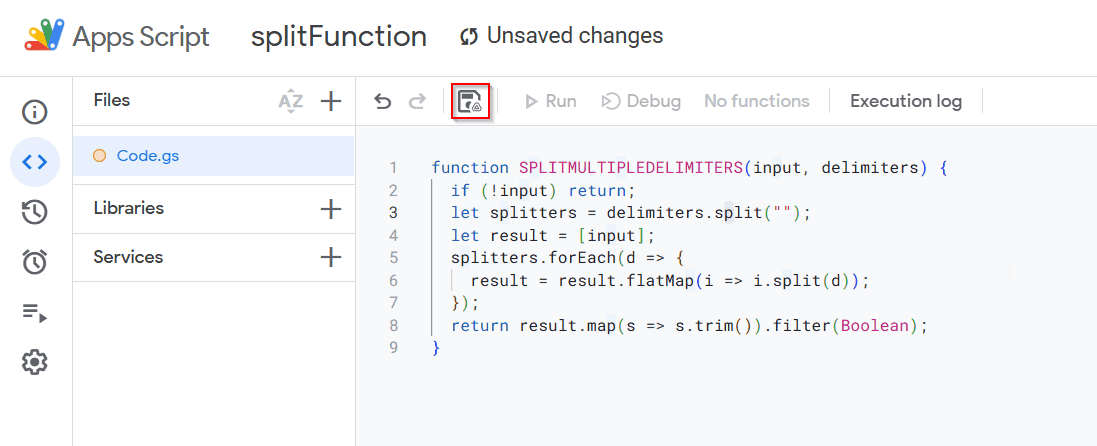Click the return result.map code line
The width and height of the screenshot is (1097, 446).
[x=689, y=325]
